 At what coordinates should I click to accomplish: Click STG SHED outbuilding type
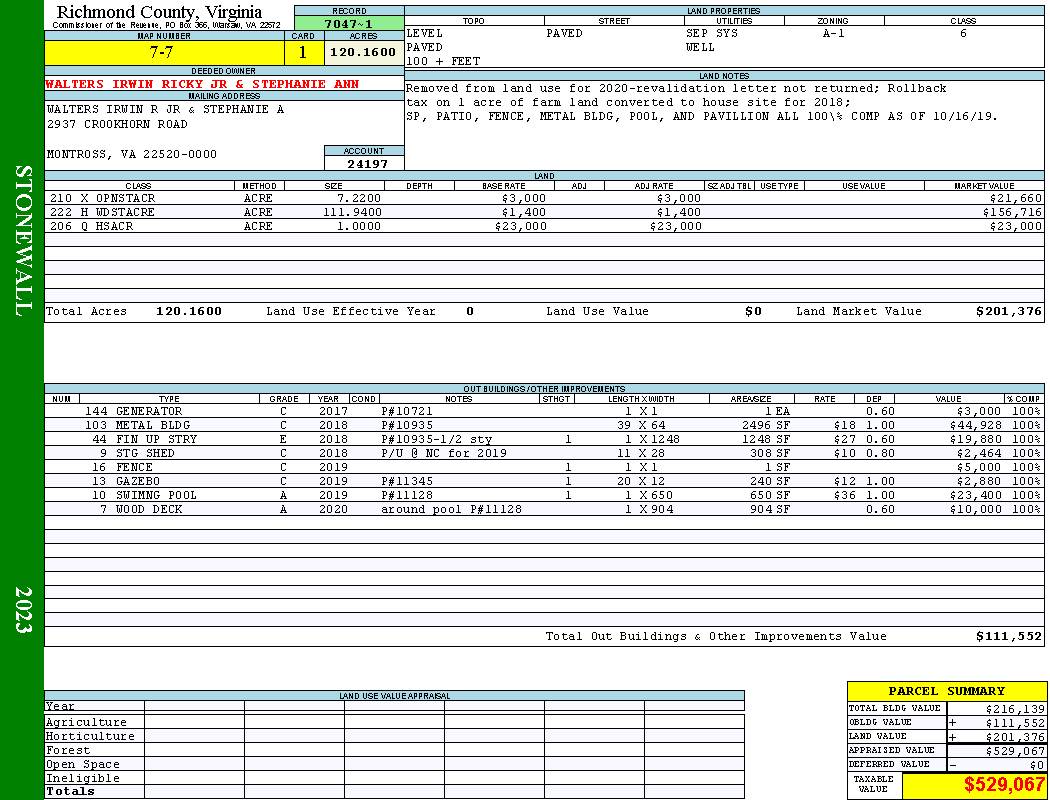145,453
